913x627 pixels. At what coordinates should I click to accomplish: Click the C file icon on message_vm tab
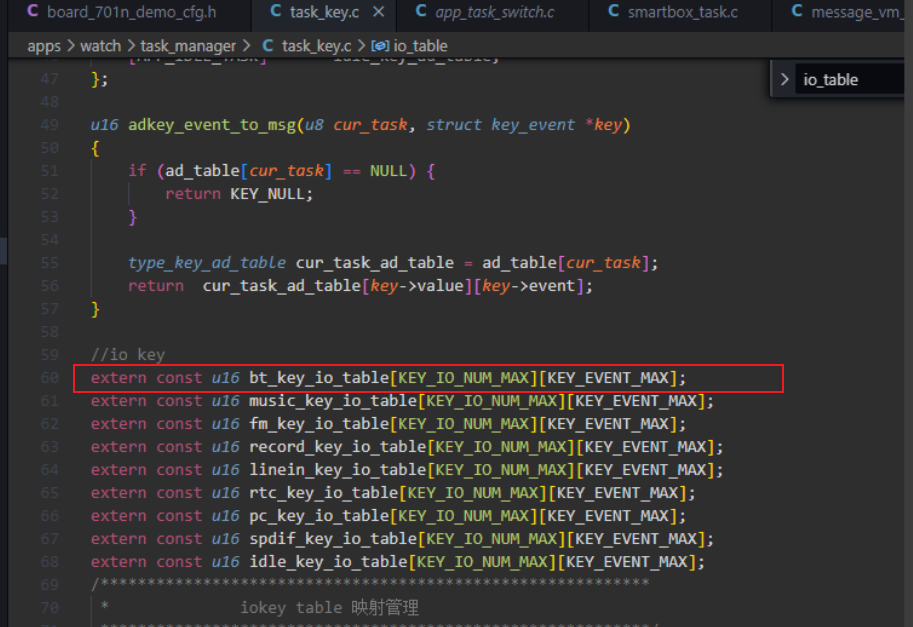(797, 11)
